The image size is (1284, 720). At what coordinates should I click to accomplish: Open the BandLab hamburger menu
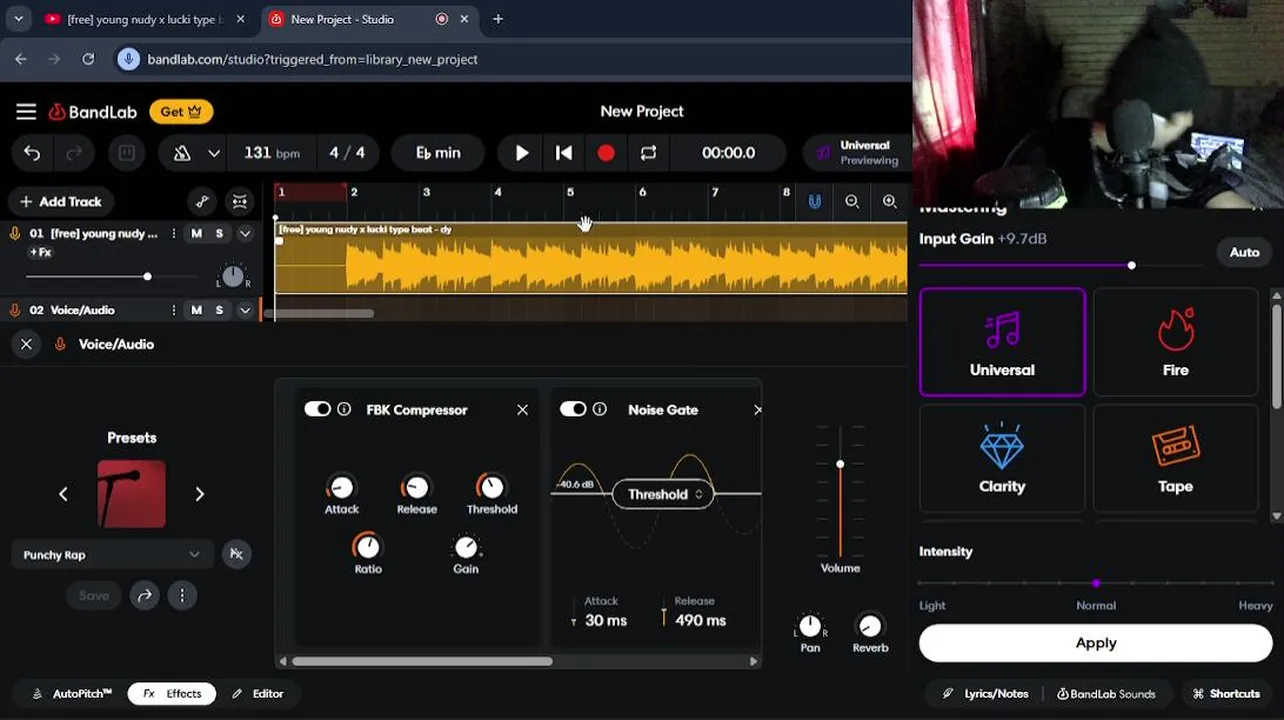[26, 112]
